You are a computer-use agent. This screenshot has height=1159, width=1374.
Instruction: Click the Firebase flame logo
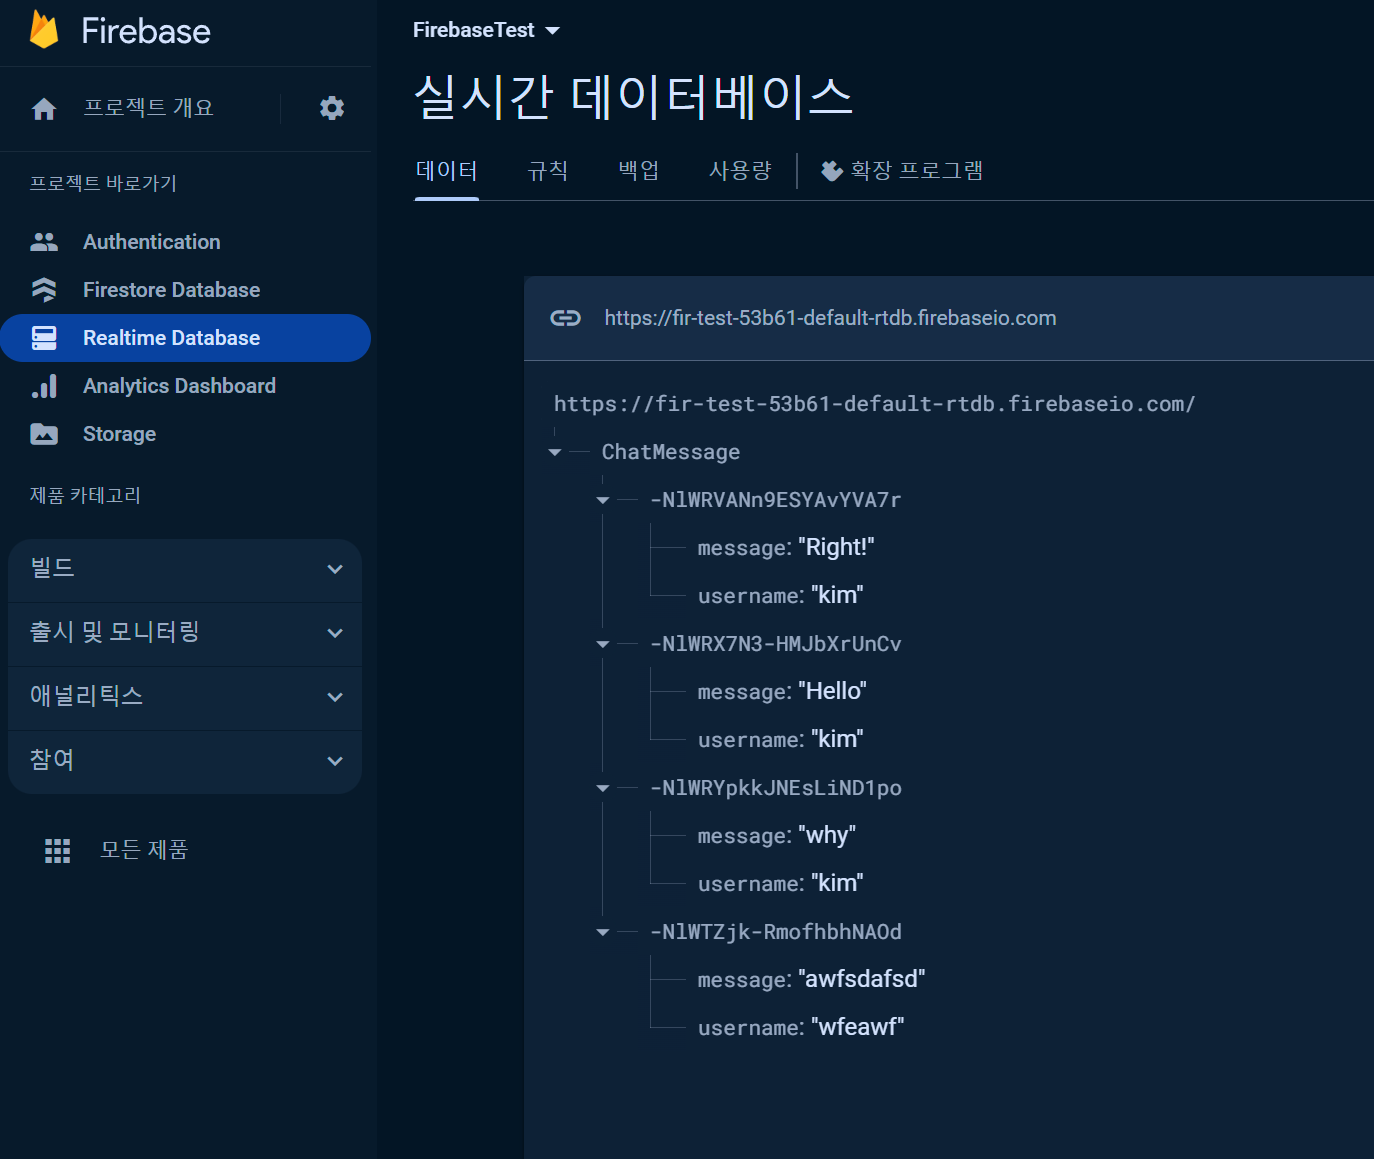44,30
